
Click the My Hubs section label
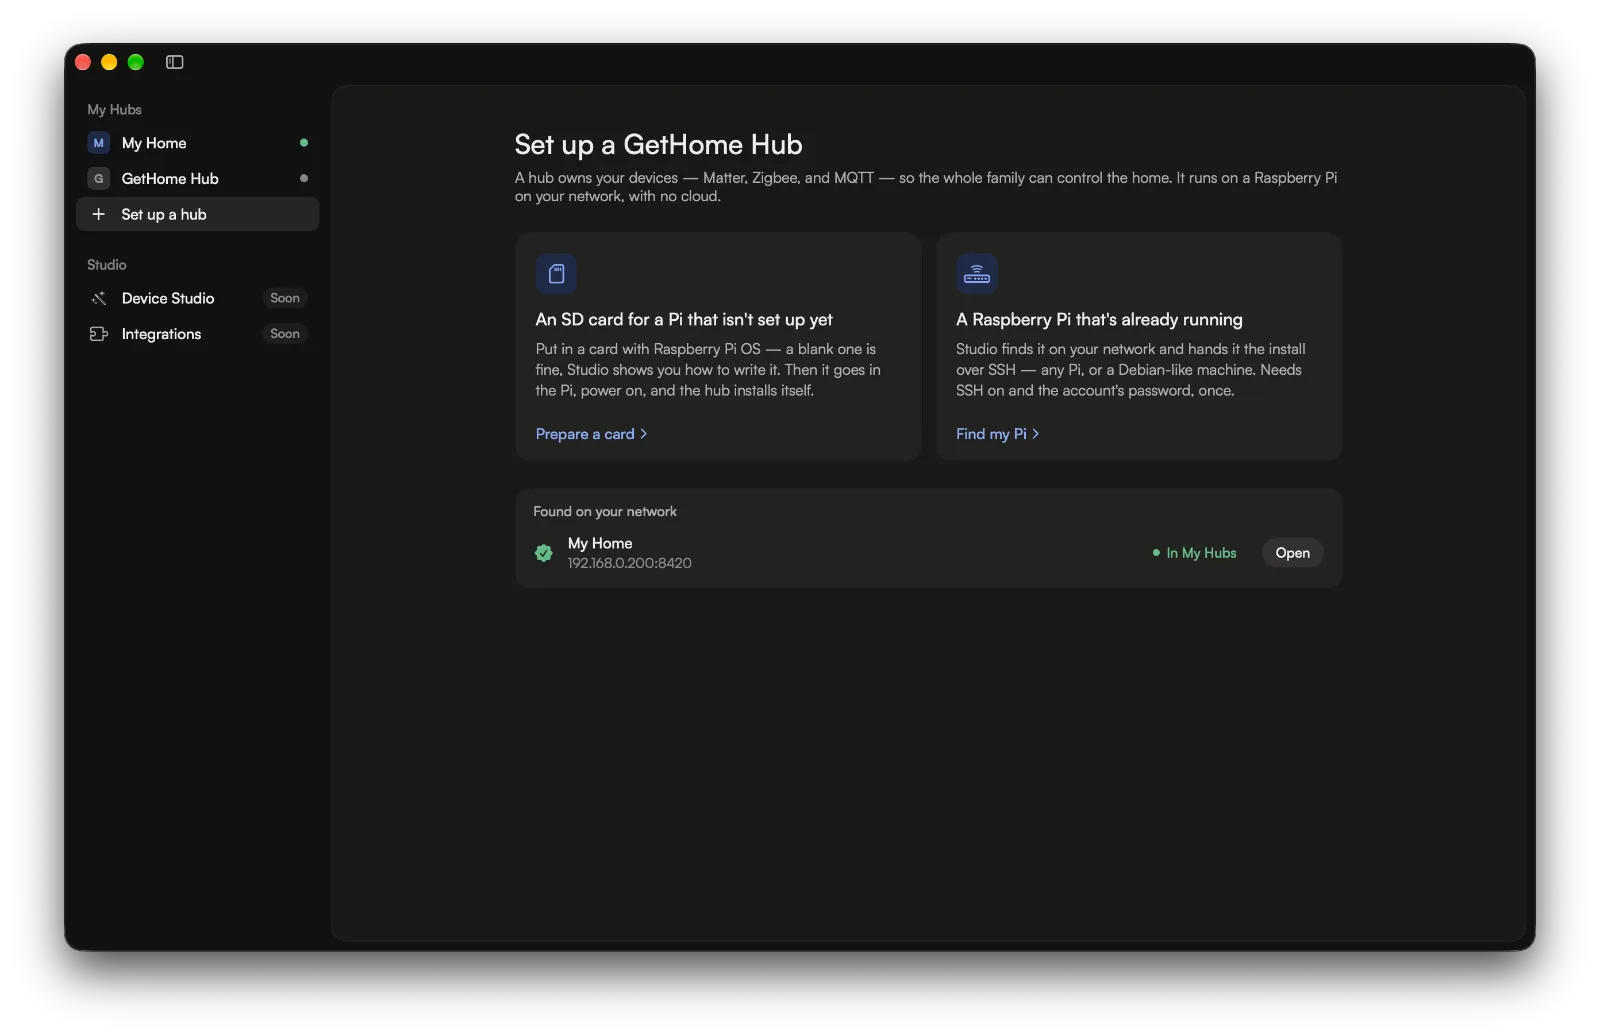point(114,110)
